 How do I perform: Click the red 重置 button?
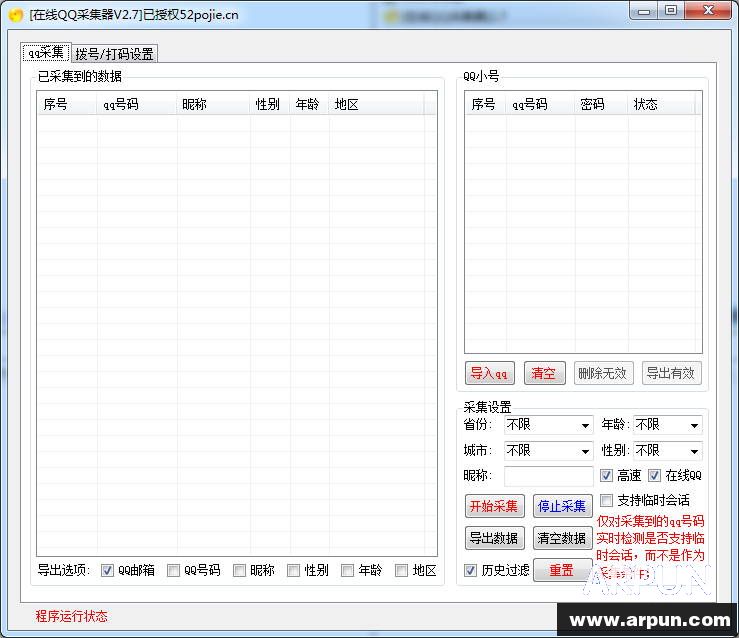point(562,570)
